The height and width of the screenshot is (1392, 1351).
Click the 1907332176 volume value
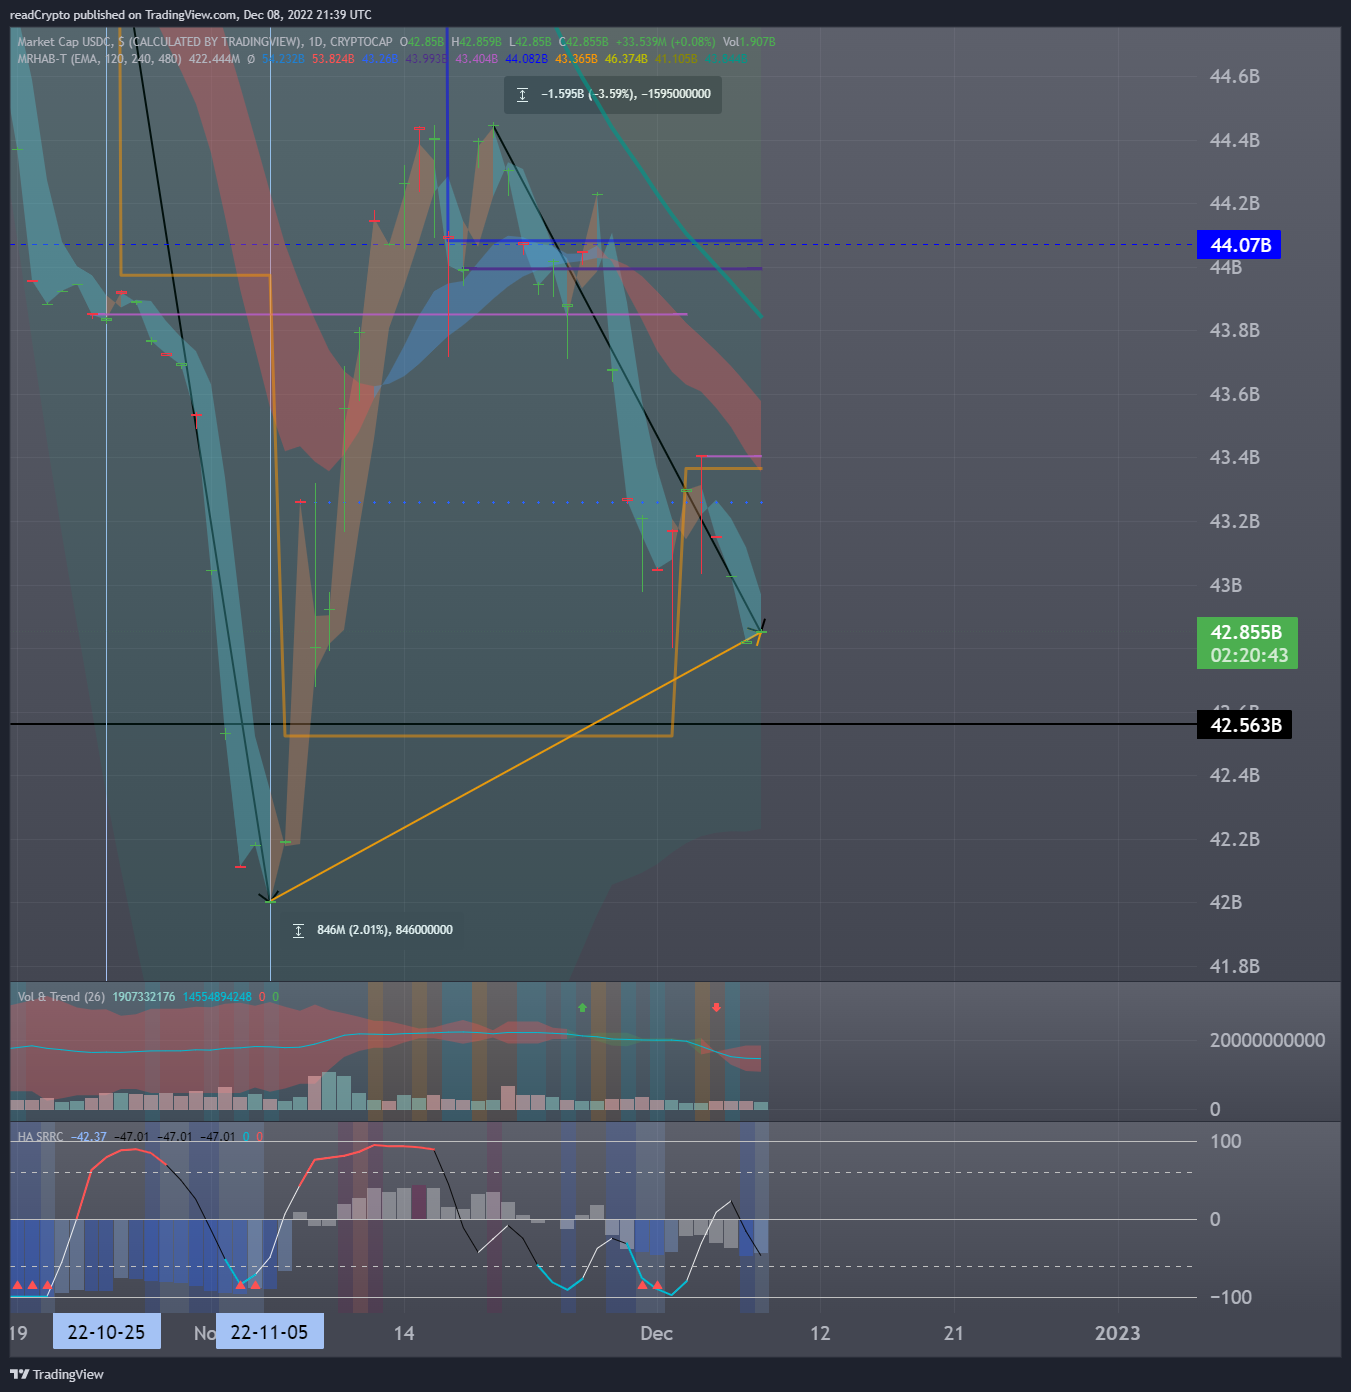[x=144, y=997]
